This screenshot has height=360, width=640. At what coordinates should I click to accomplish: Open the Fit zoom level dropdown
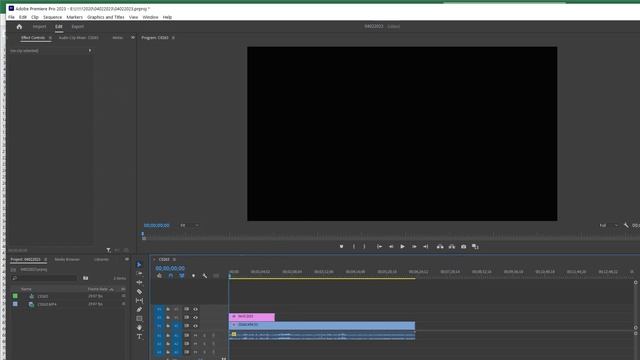click(189, 225)
